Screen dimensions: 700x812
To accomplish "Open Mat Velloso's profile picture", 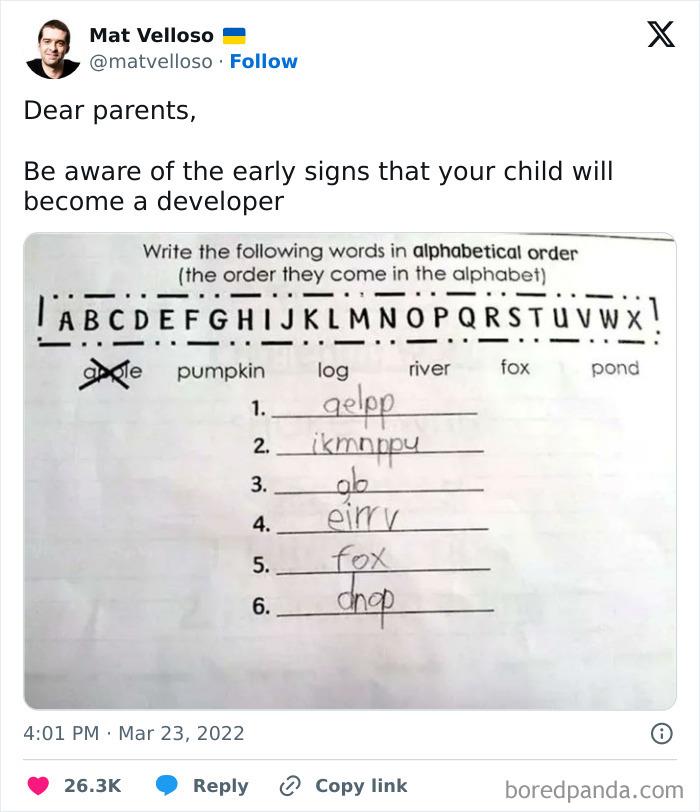I will click(55, 47).
